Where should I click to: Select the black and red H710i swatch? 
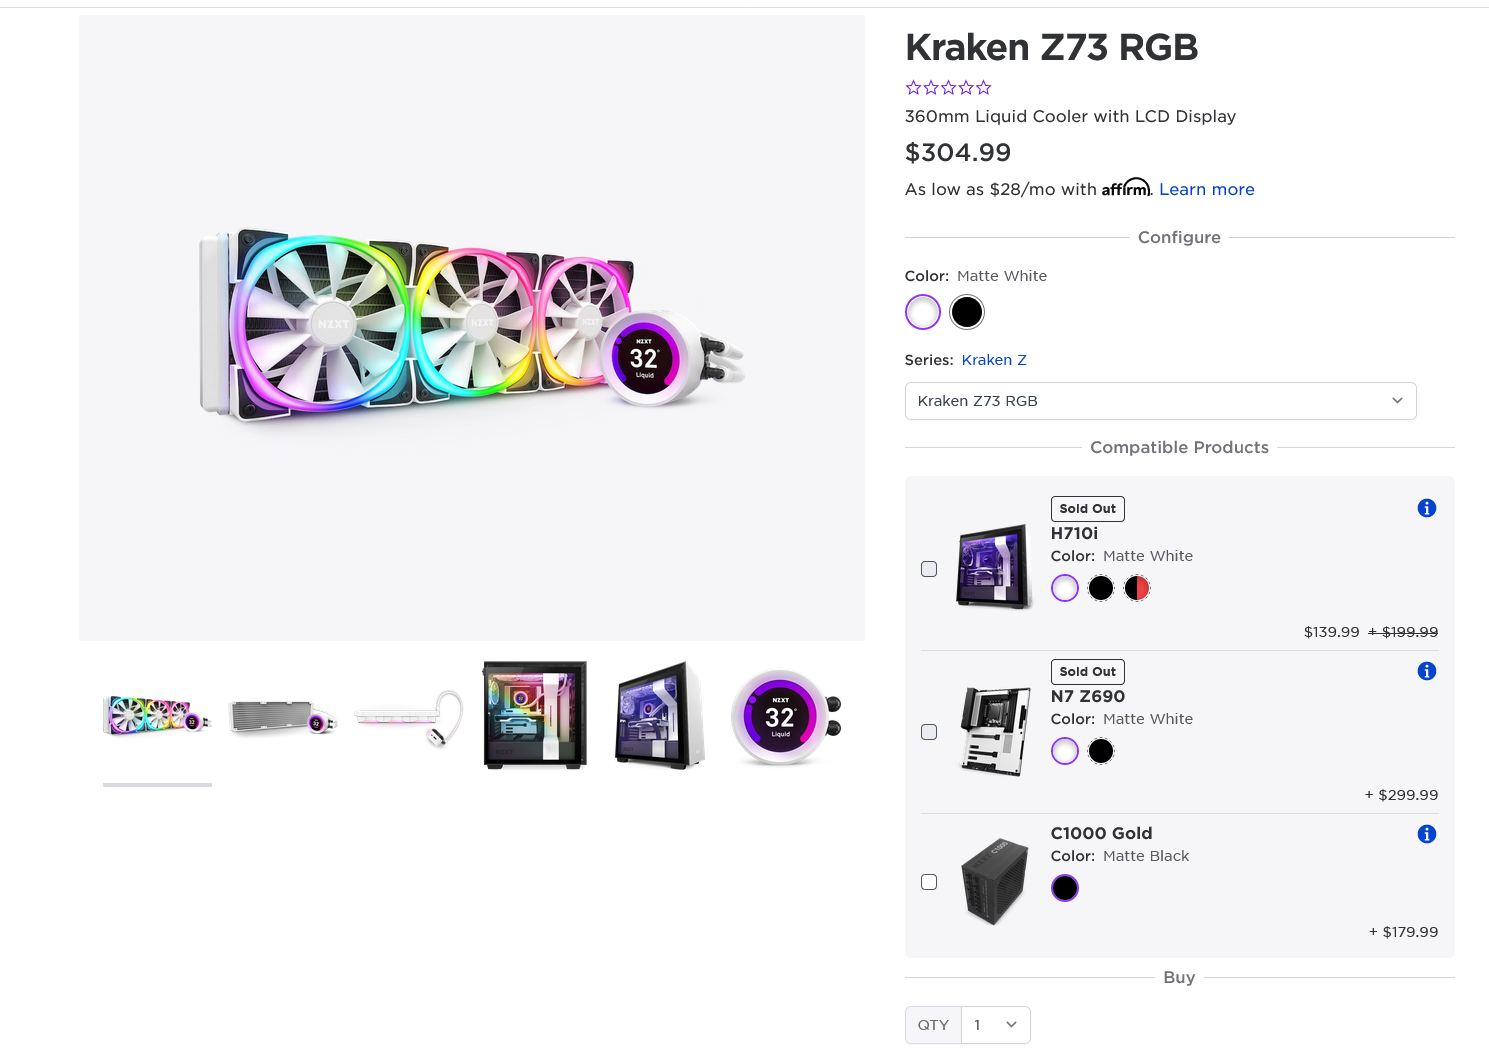click(x=1137, y=588)
